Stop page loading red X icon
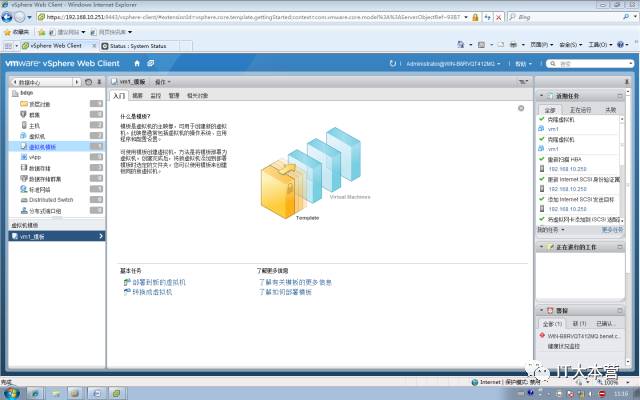This screenshot has width=640, height=400. click(498, 17)
